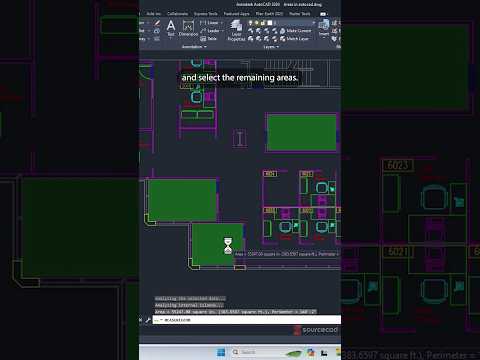Click the Insert block icon
The width and height of the screenshot is (480, 360).
click(324, 27)
